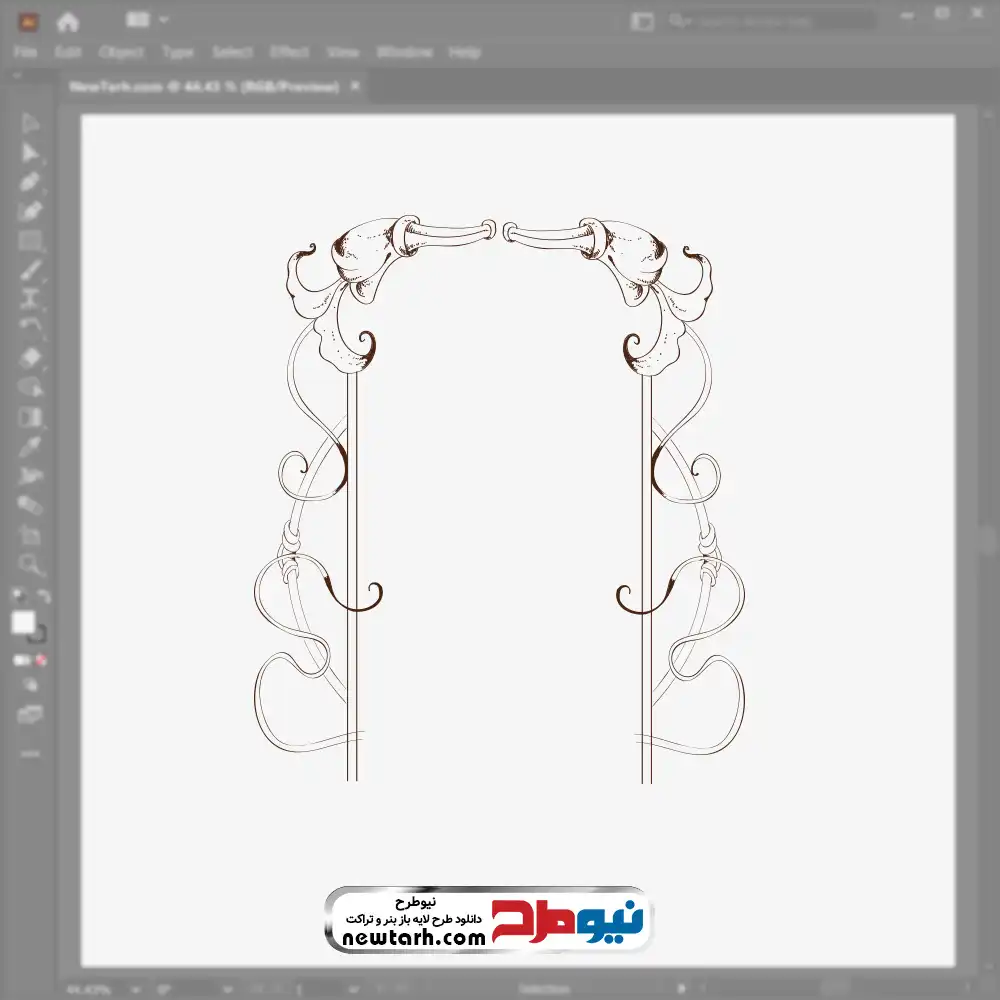Pick the Pen tool

click(30, 182)
